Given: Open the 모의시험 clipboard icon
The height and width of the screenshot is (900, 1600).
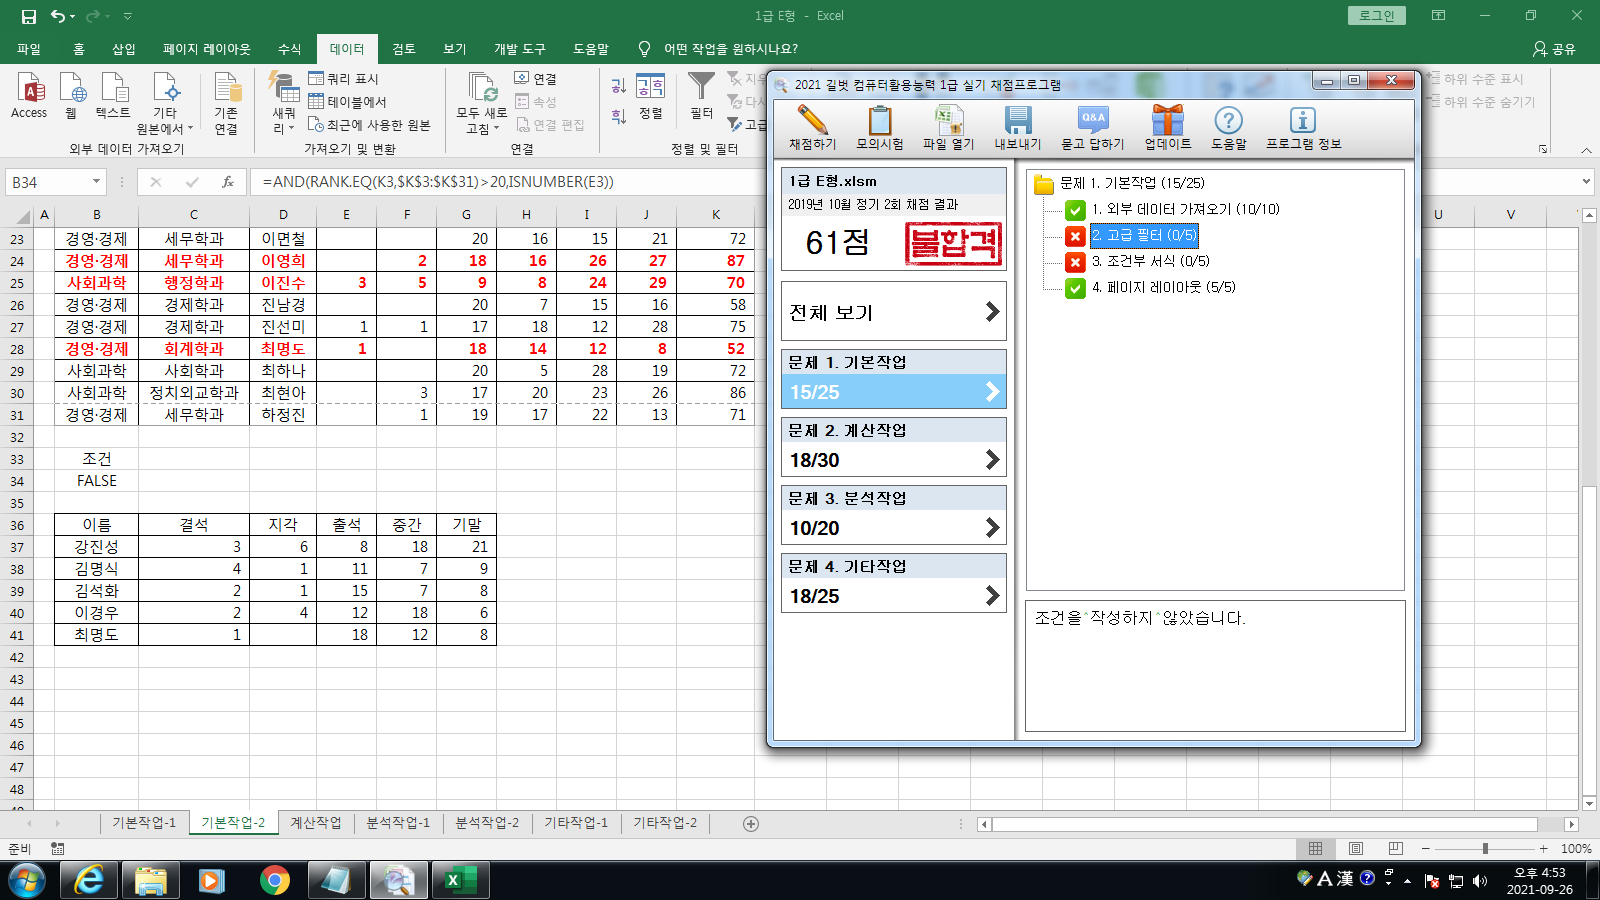Looking at the screenshot, I should [x=879, y=122].
